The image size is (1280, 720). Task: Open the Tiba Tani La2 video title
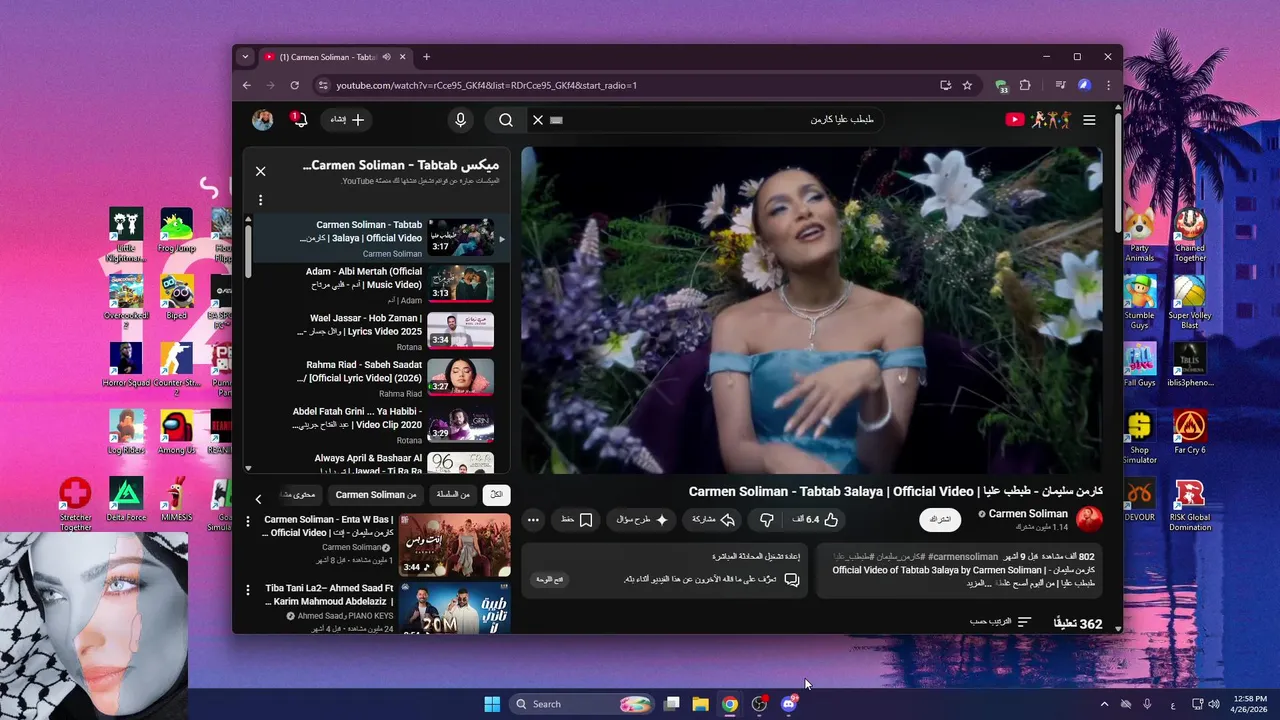click(329, 595)
